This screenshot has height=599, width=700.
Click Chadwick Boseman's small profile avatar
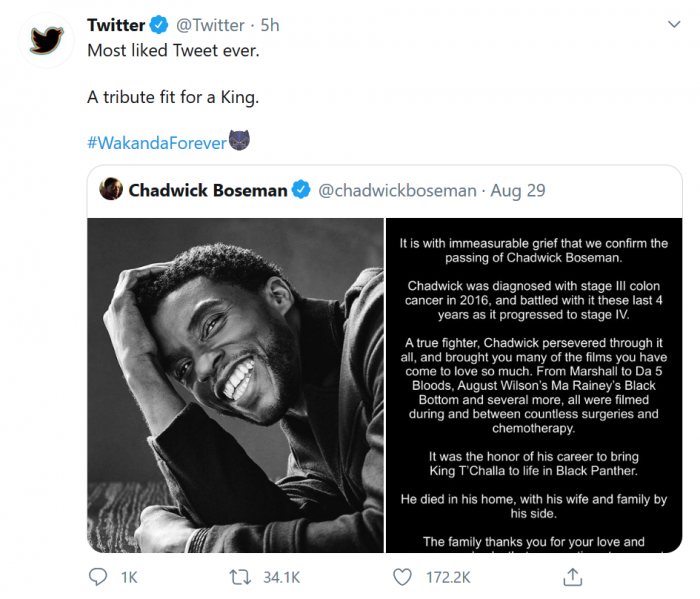(x=111, y=189)
